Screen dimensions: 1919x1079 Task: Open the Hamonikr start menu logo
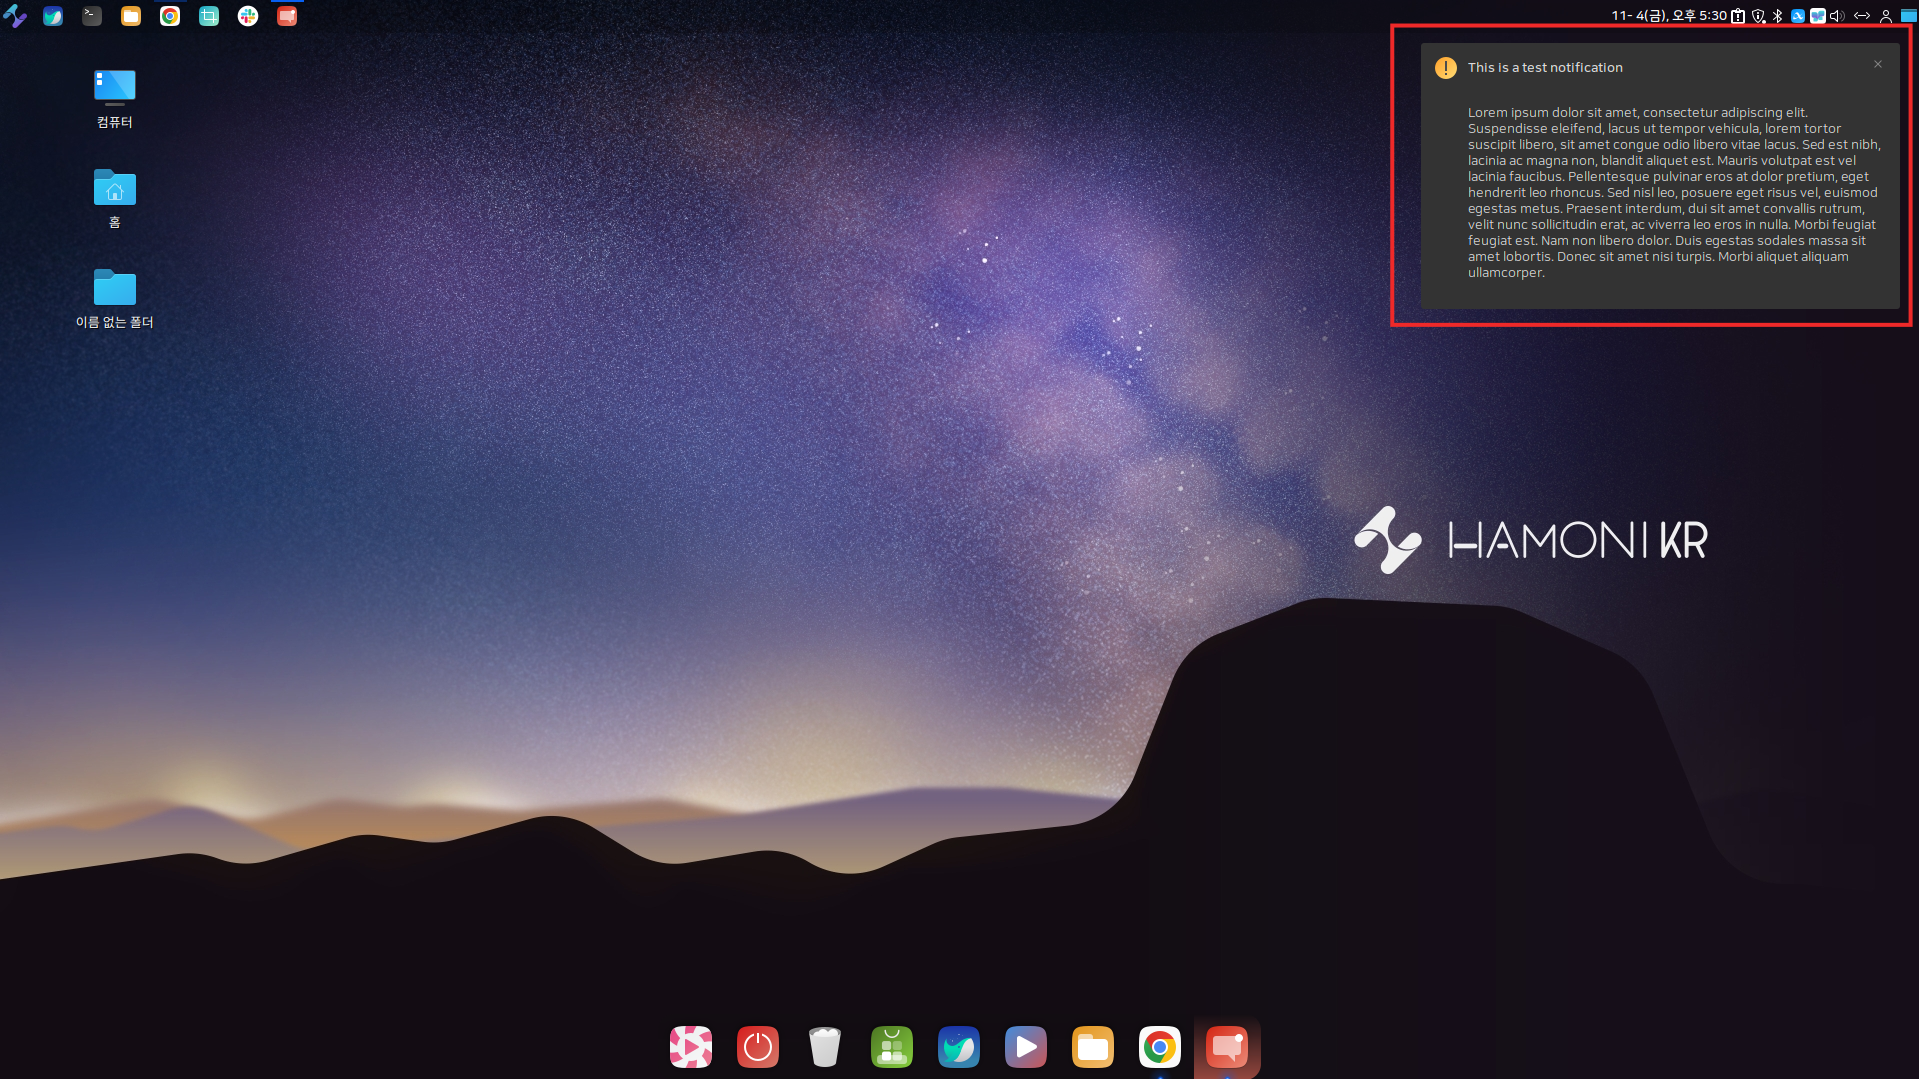pyautogui.click(x=15, y=16)
